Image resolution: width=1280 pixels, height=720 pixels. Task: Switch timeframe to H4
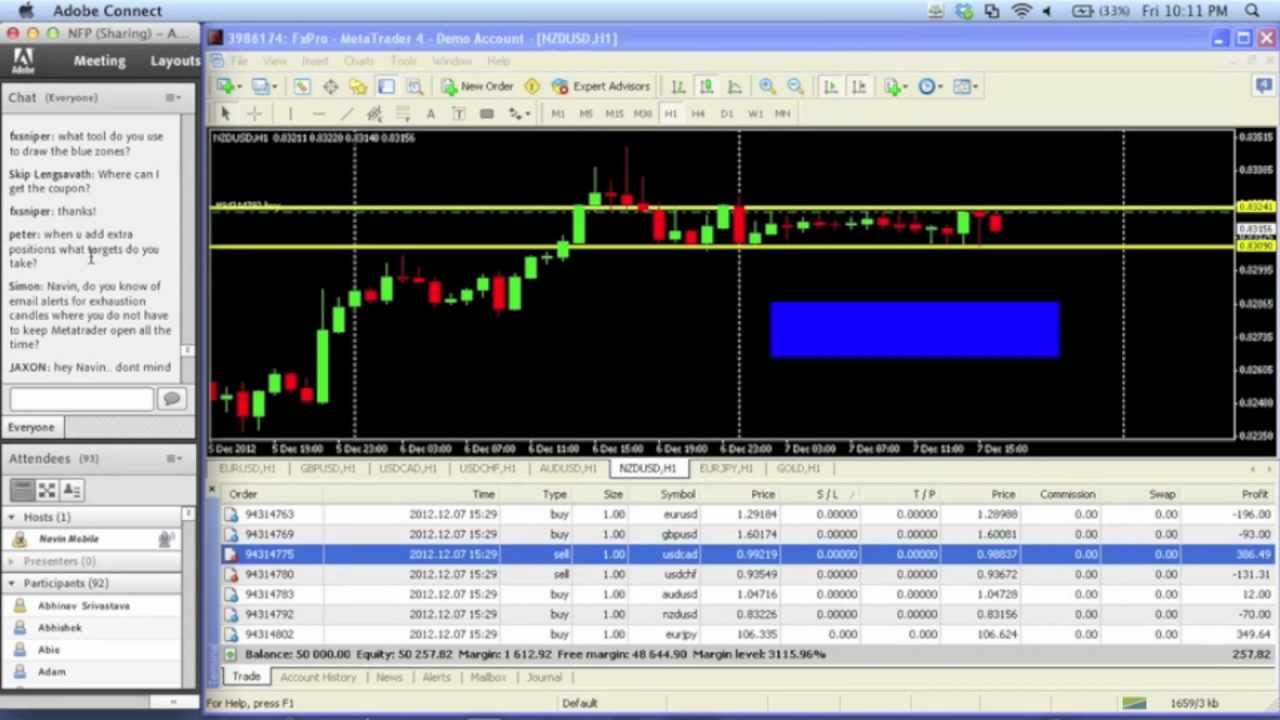tap(698, 113)
